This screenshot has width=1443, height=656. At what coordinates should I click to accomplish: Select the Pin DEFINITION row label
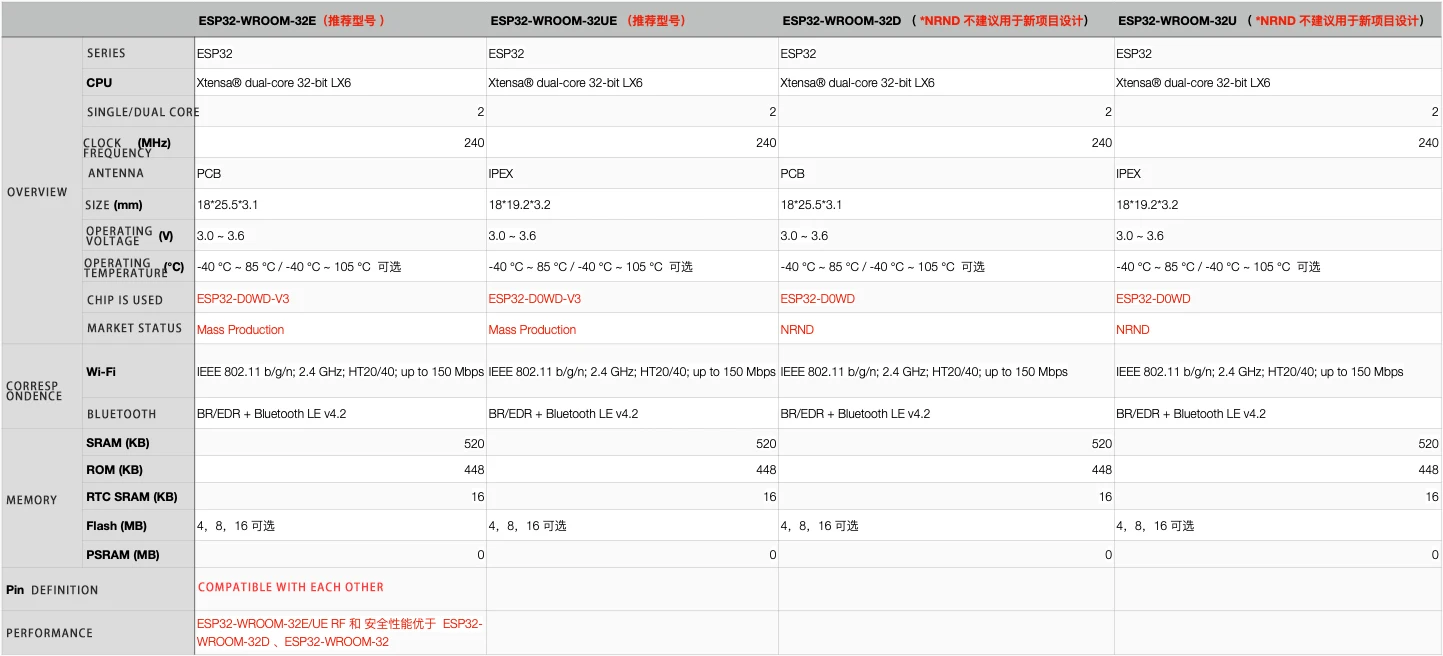pos(52,590)
